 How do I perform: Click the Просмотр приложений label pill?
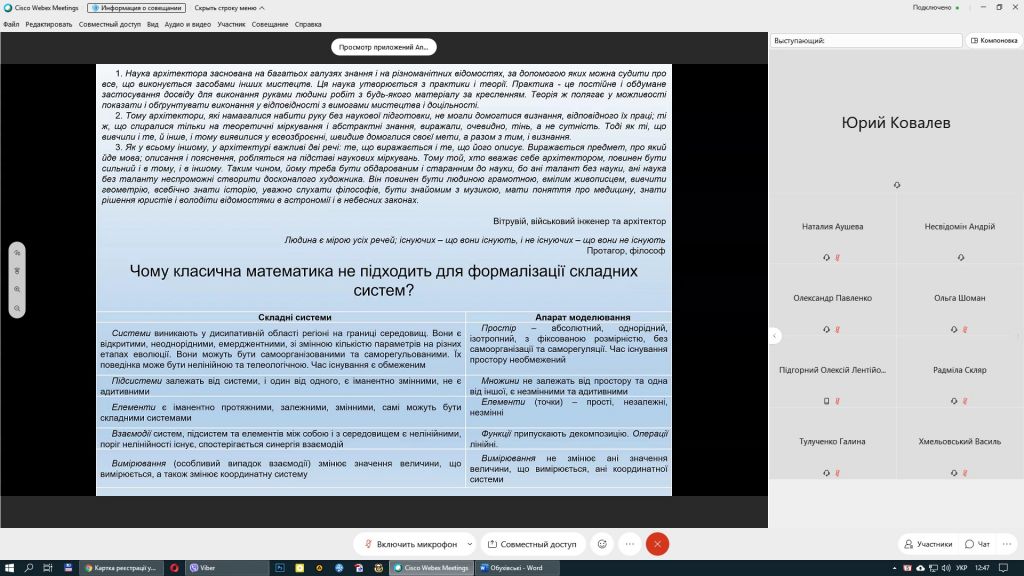click(383, 47)
